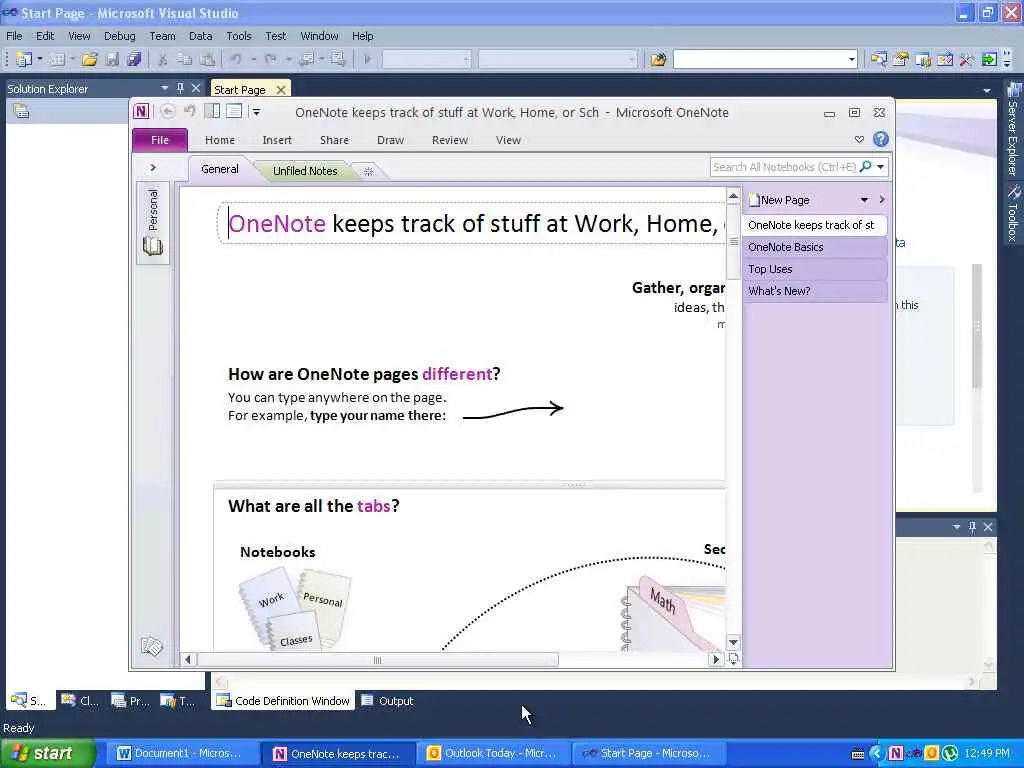Image resolution: width=1024 pixels, height=768 pixels.
Task: Click the Unfiled Notes icon at bottom of navigation bar
Action: point(152,647)
